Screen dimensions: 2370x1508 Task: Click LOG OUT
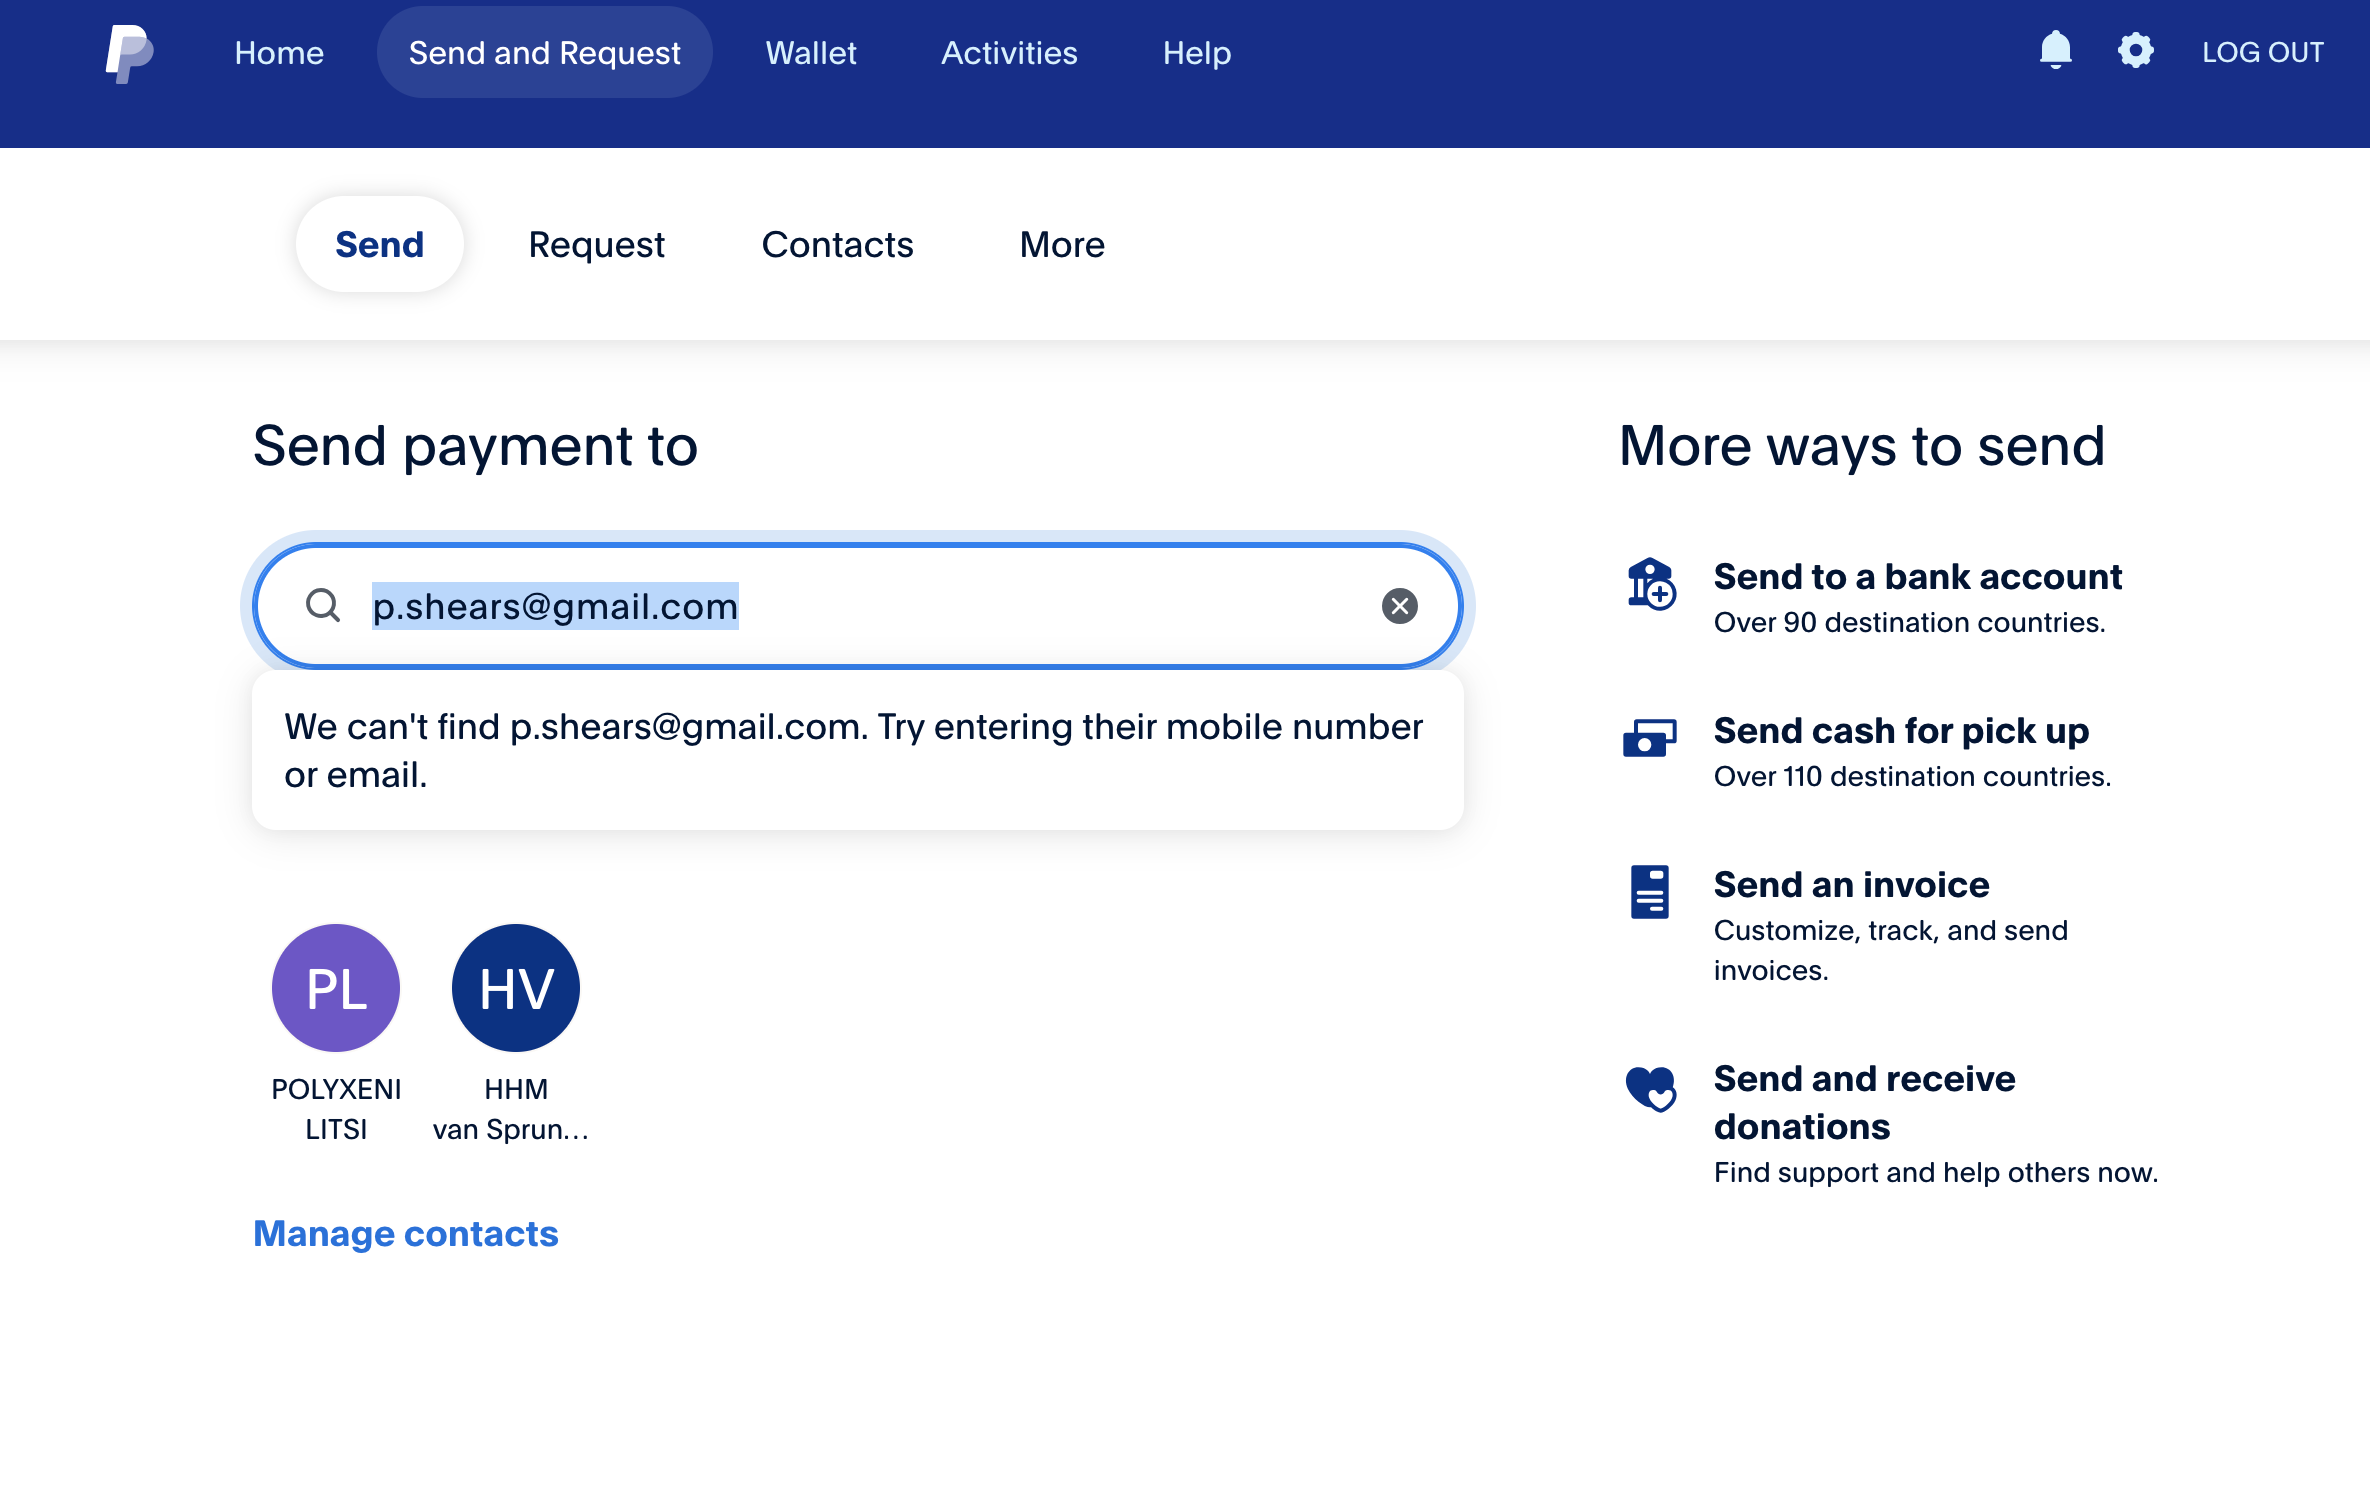pyautogui.click(x=2263, y=52)
